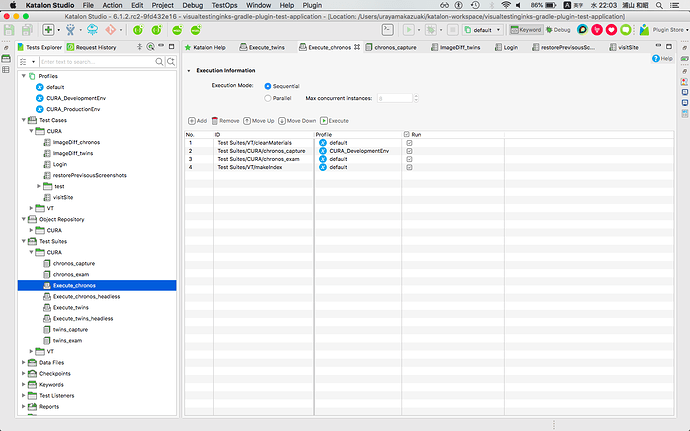Switch to Debug perspective
The height and width of the screenshot is (431, 690).
(558, 30)
